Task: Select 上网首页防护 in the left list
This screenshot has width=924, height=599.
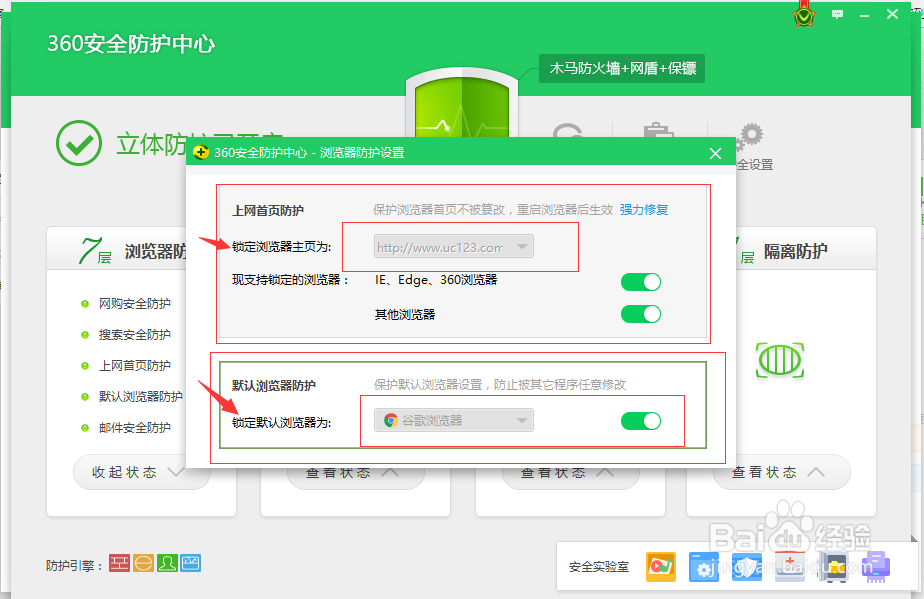Action: tap(134, 365)
